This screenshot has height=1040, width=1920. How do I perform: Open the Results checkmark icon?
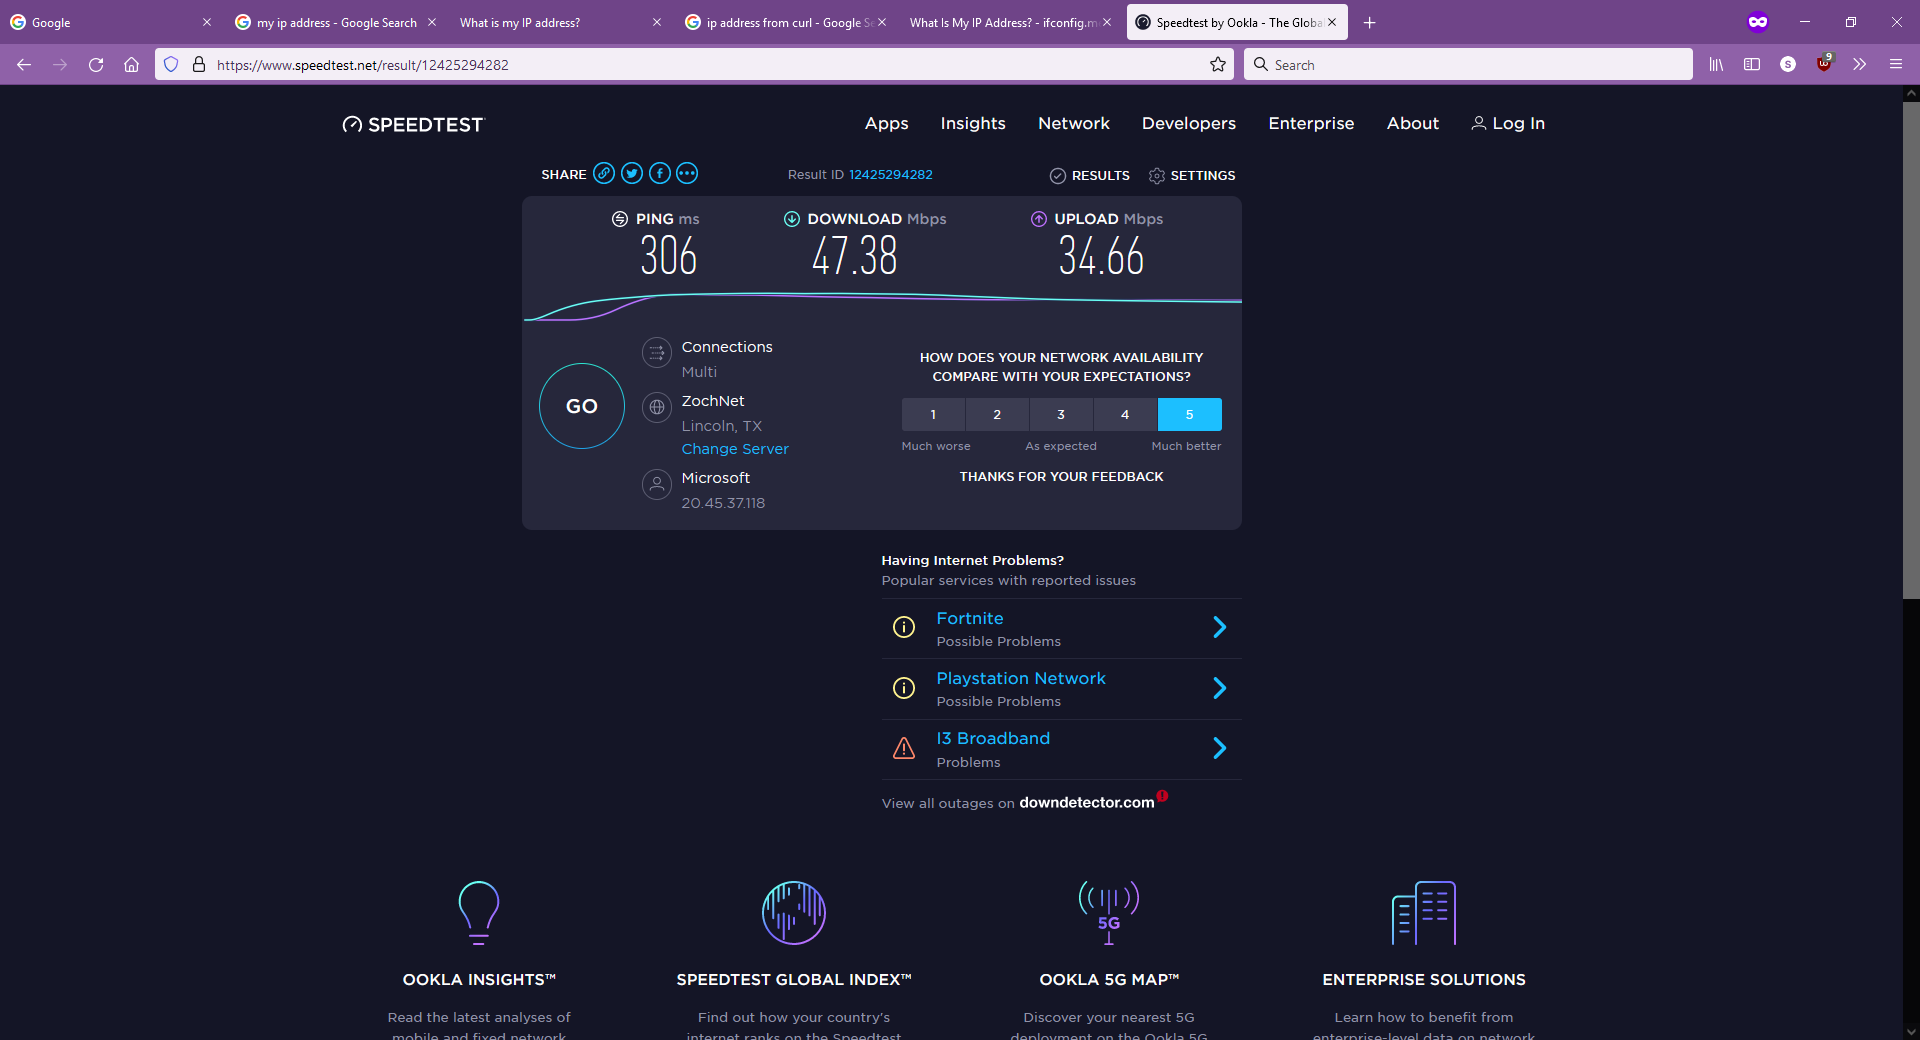coord(1057,175)
